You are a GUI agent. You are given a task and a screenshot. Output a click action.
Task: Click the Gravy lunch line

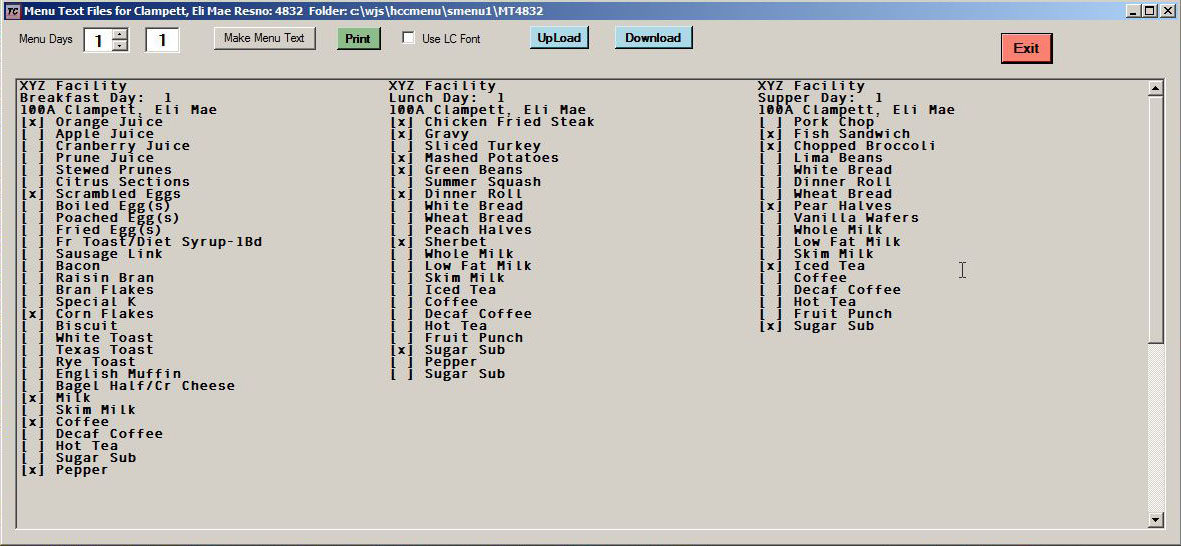tap(429, 134)
